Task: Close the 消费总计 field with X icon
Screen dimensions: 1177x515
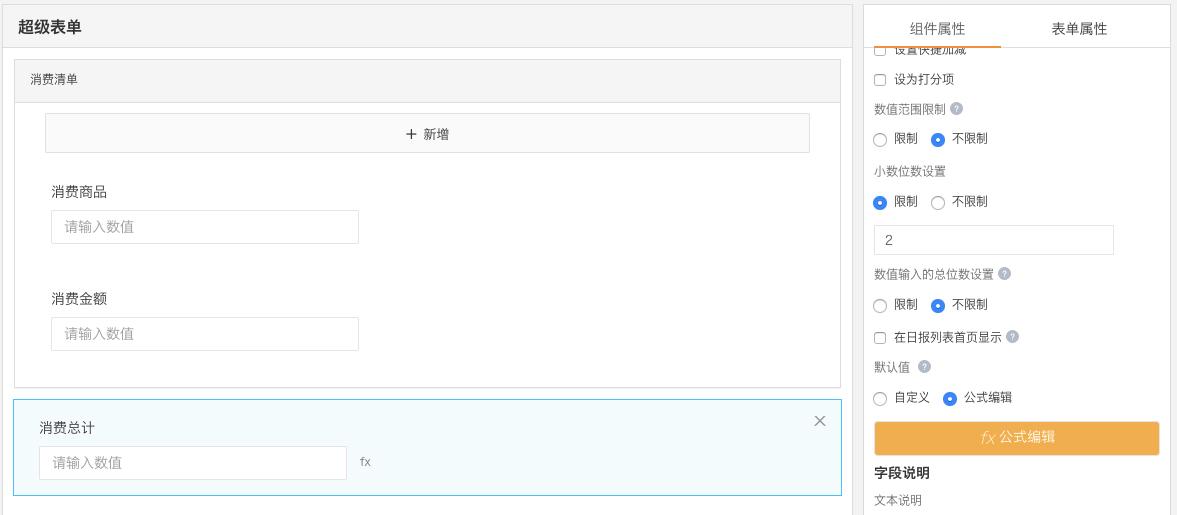Action: coord(820,421)
